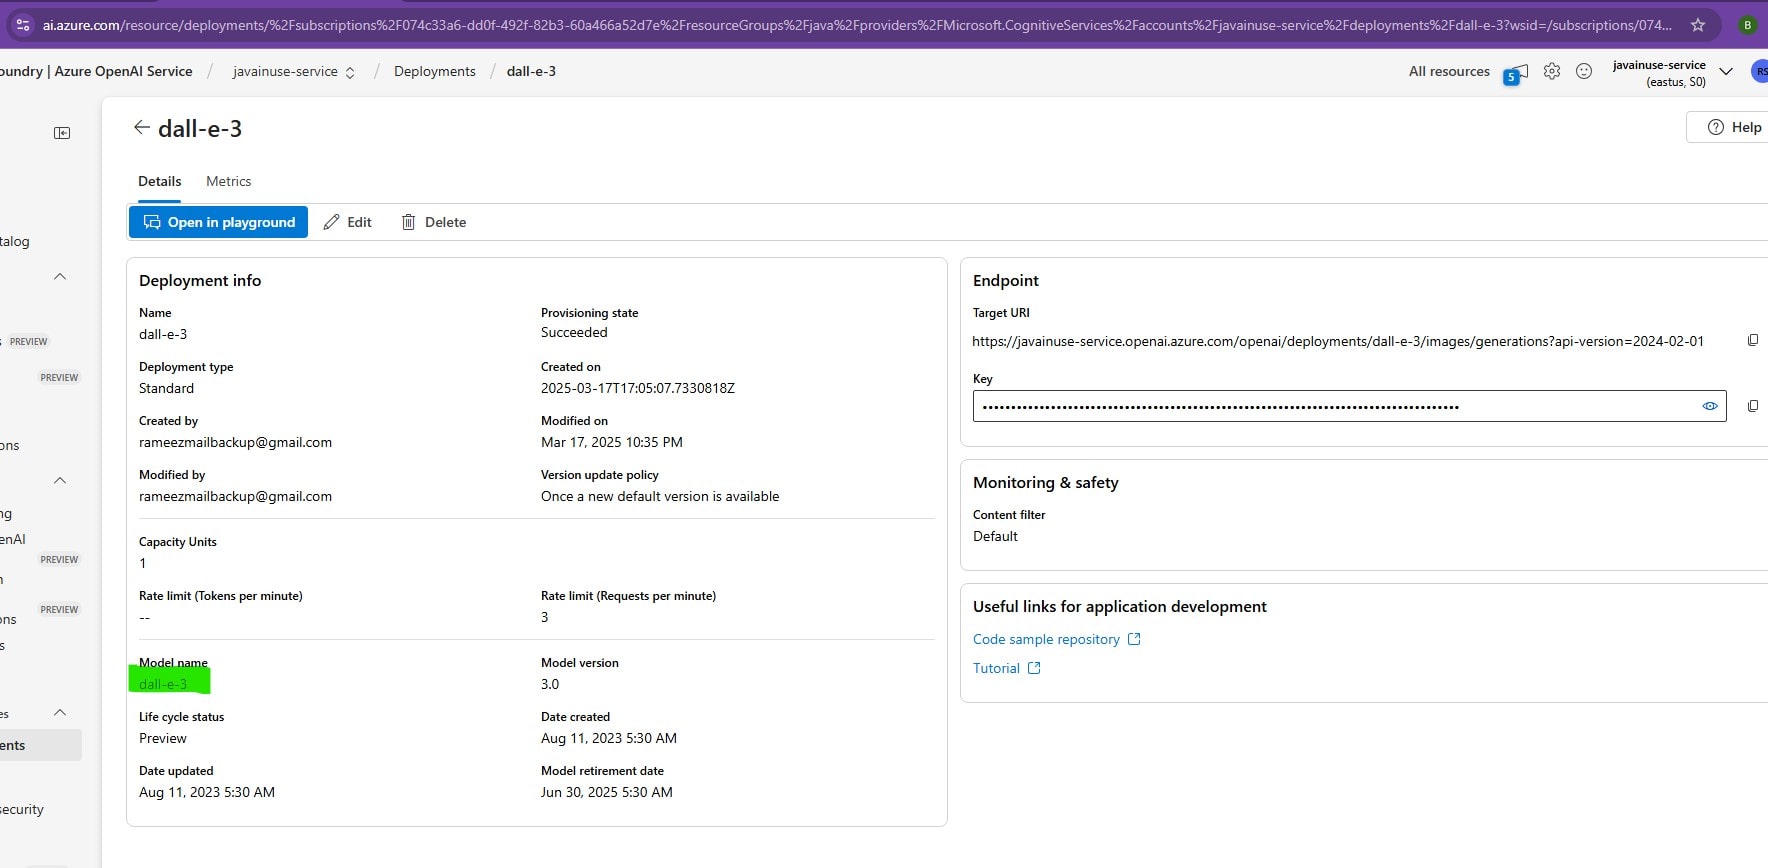Delete the dall-e-3 deployment
1768x868 pixels.
click(x=434, y=222)
